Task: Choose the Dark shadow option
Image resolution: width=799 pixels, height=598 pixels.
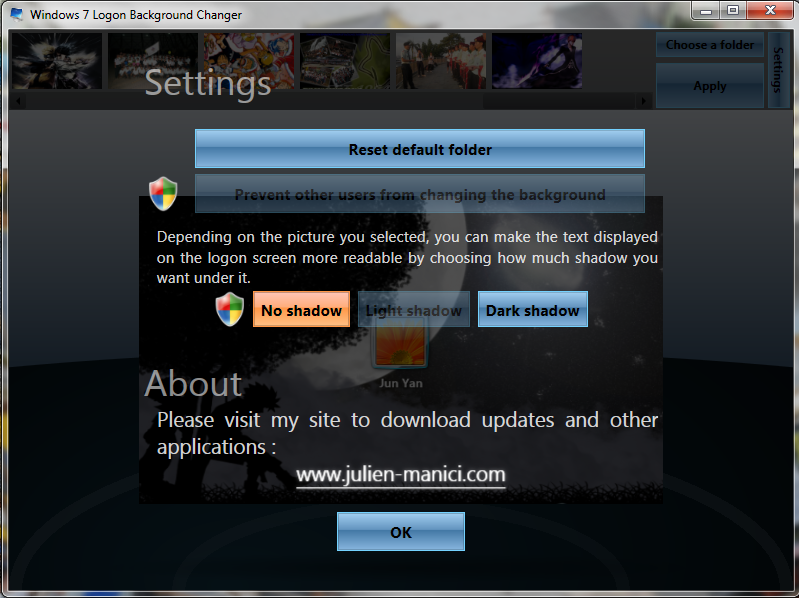Action: (532, 310)
